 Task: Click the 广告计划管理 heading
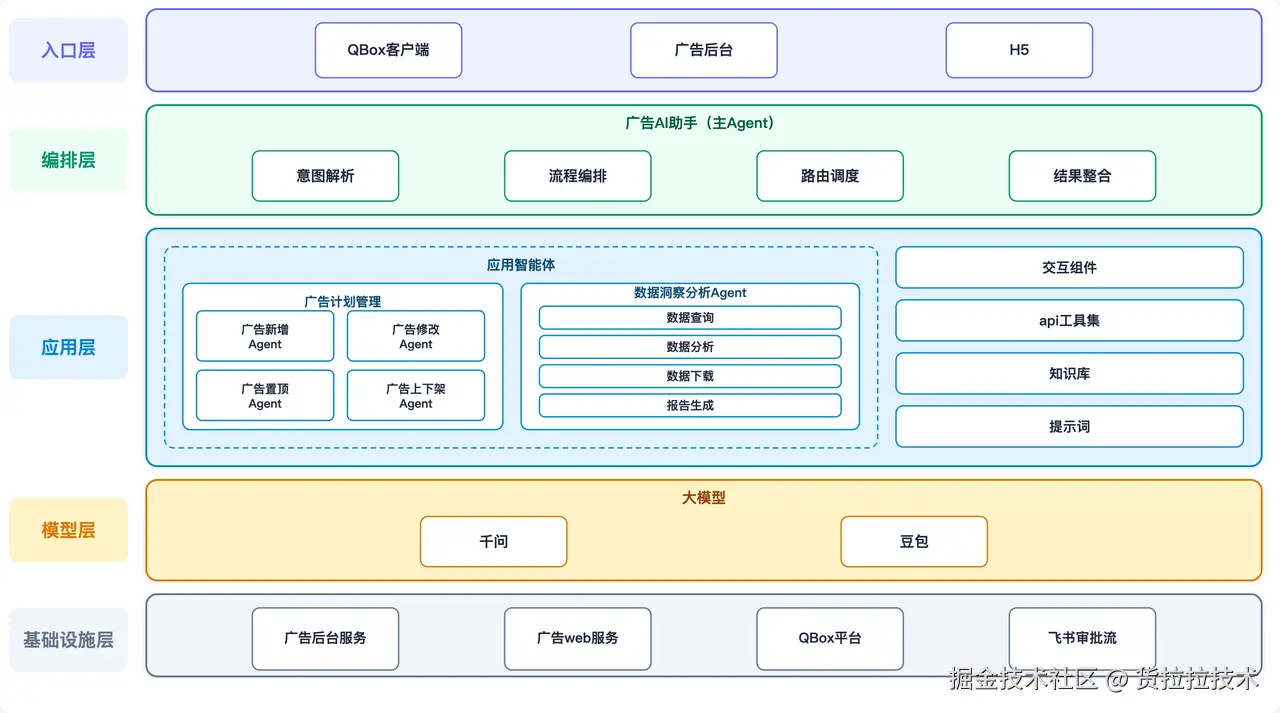tap(343, 301)
